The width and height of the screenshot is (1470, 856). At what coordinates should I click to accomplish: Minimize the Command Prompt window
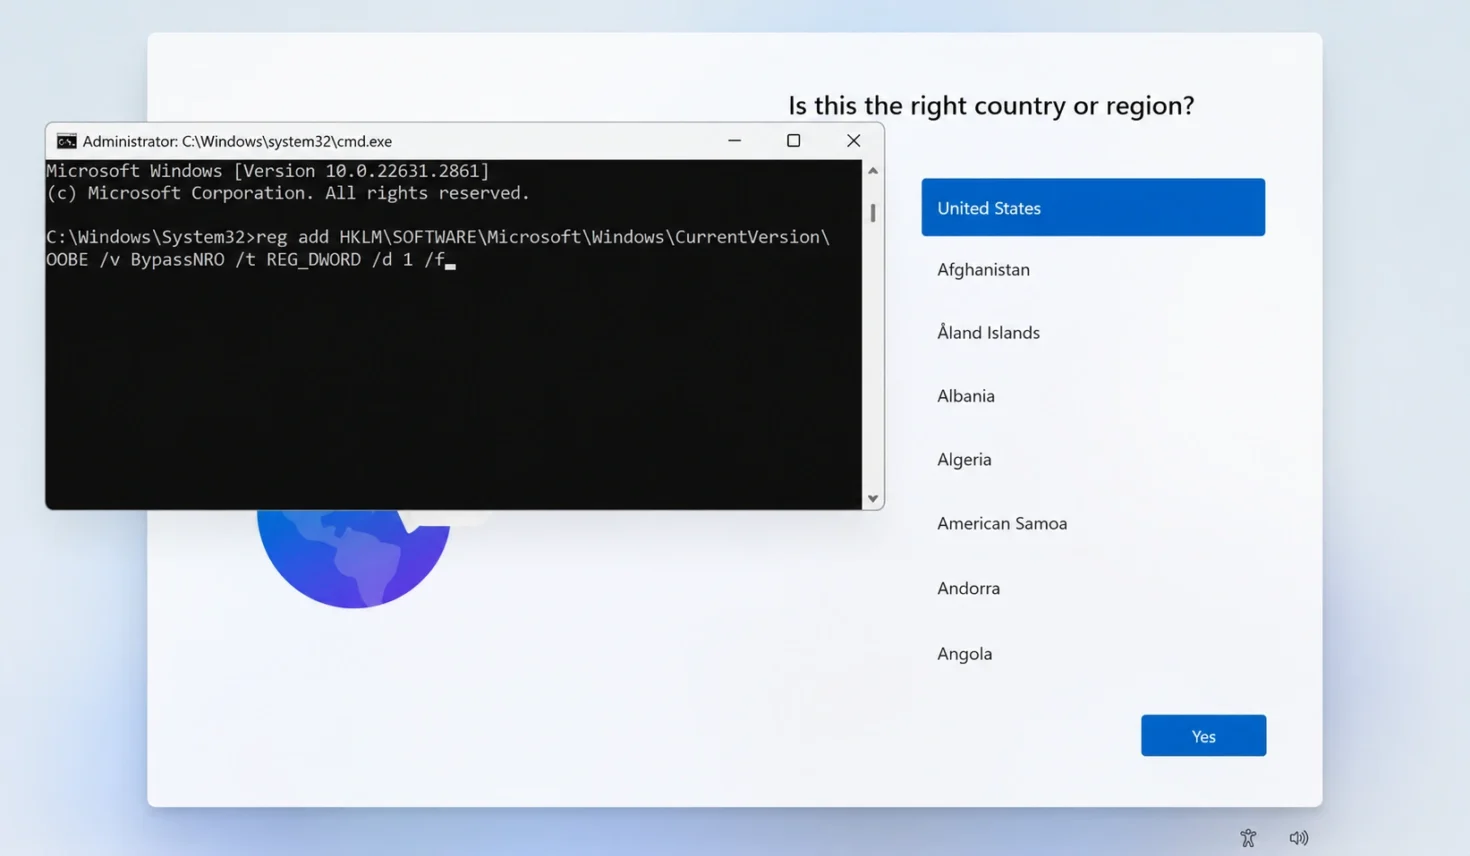734,141
